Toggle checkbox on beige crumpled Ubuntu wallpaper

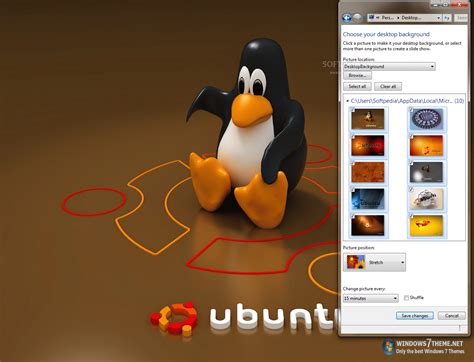point(411,190)
